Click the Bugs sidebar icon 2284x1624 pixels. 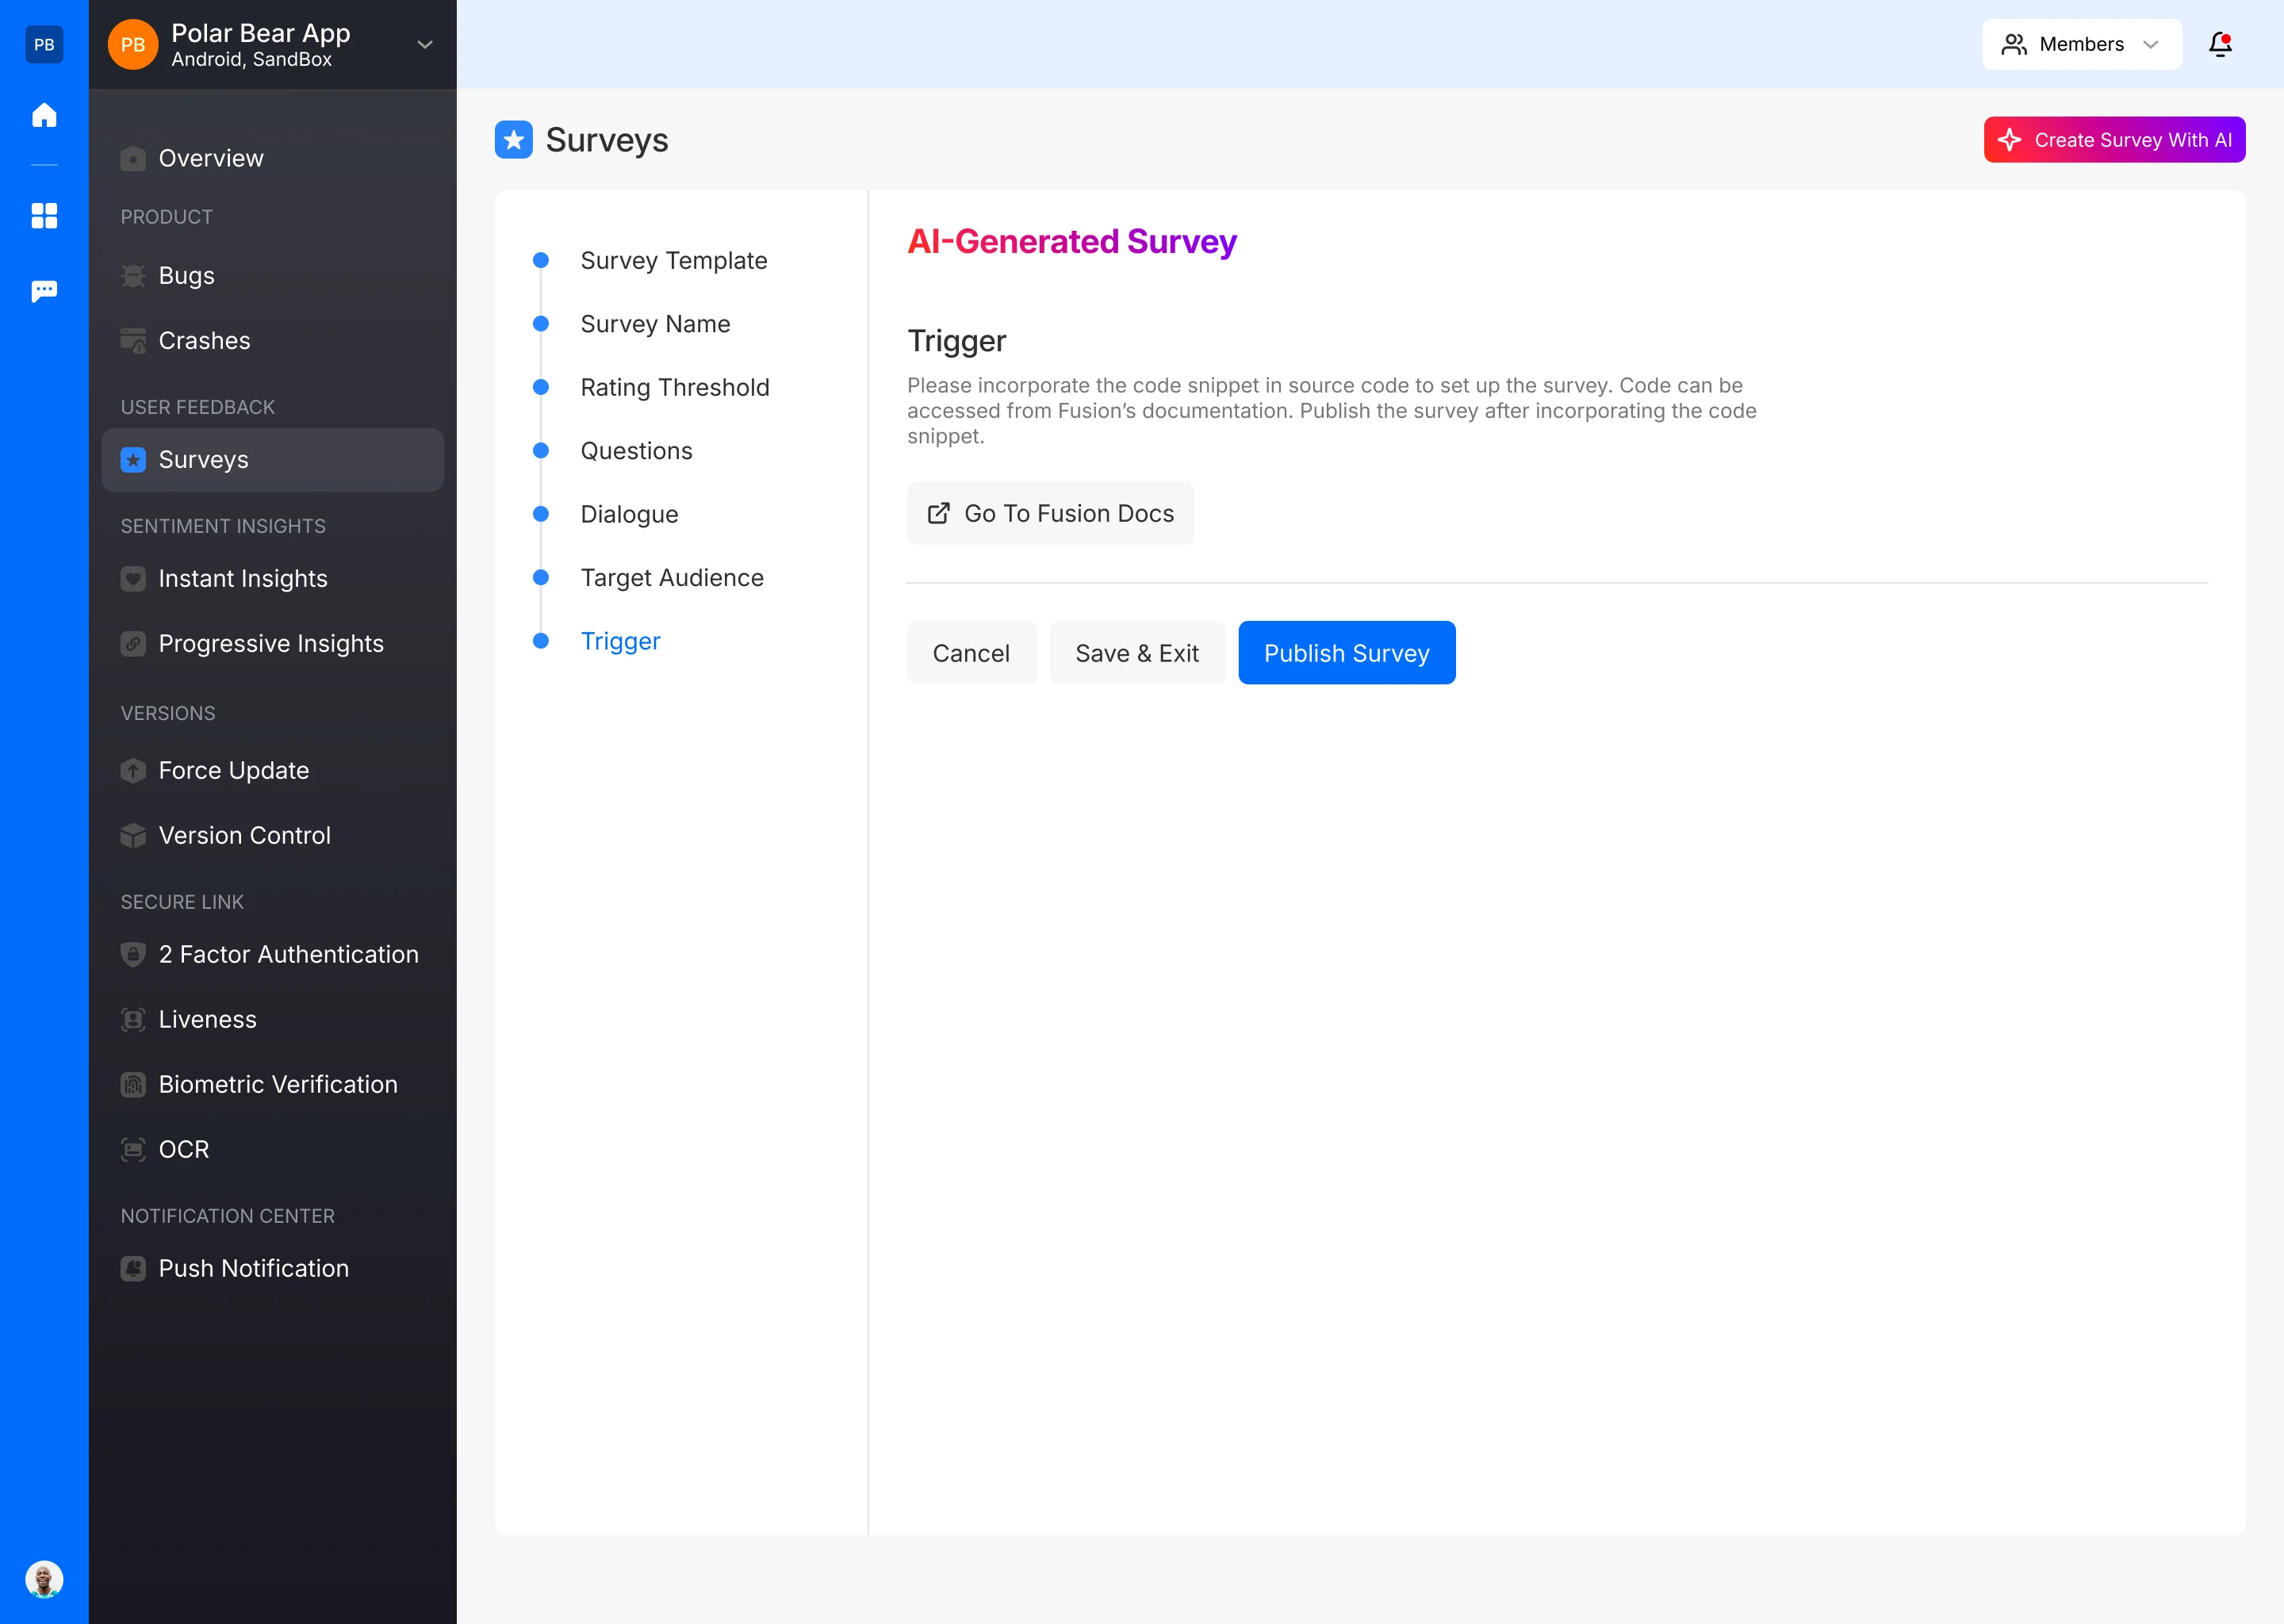(133, 276)
